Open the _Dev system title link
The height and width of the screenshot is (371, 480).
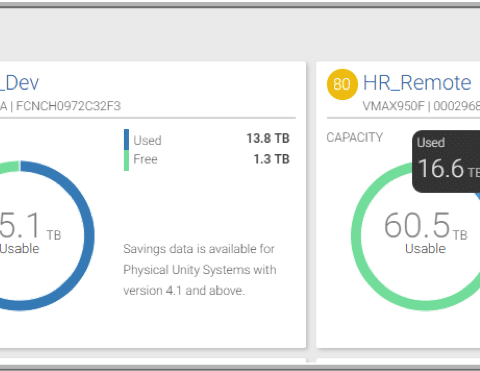coord(19,83)
